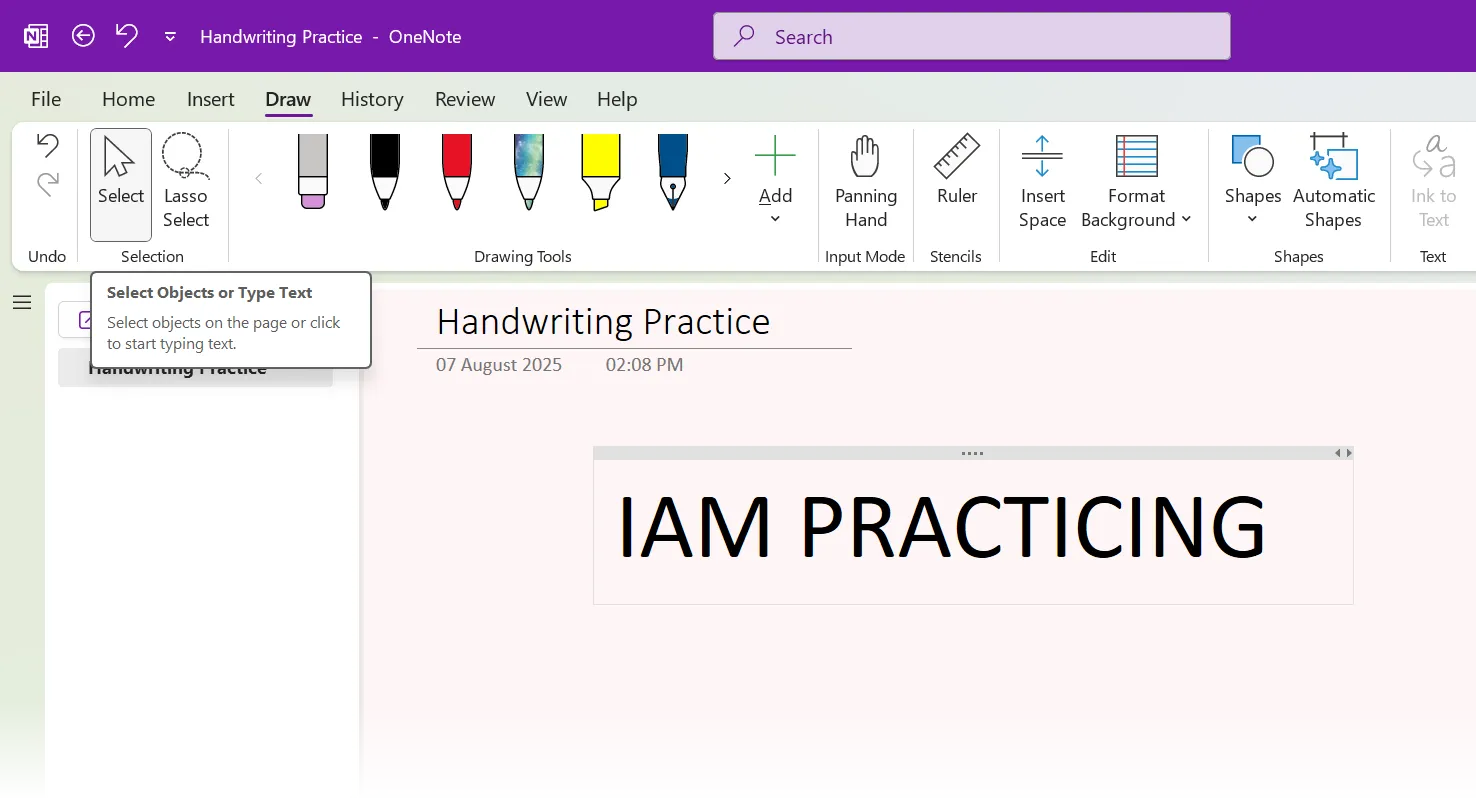The image size is (1476, 799).
Task: Click the Insert Space tool
Action: pos(1042,180)
